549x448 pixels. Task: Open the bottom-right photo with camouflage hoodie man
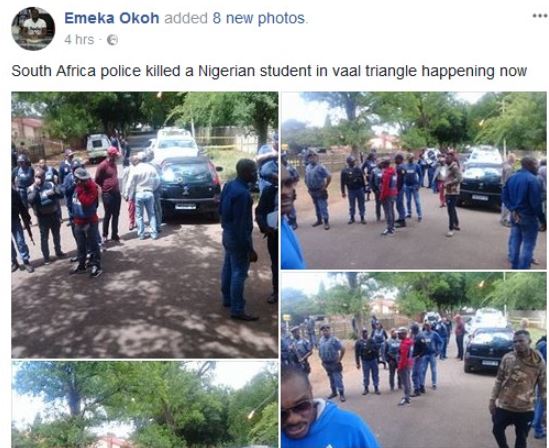coord(414,360)
